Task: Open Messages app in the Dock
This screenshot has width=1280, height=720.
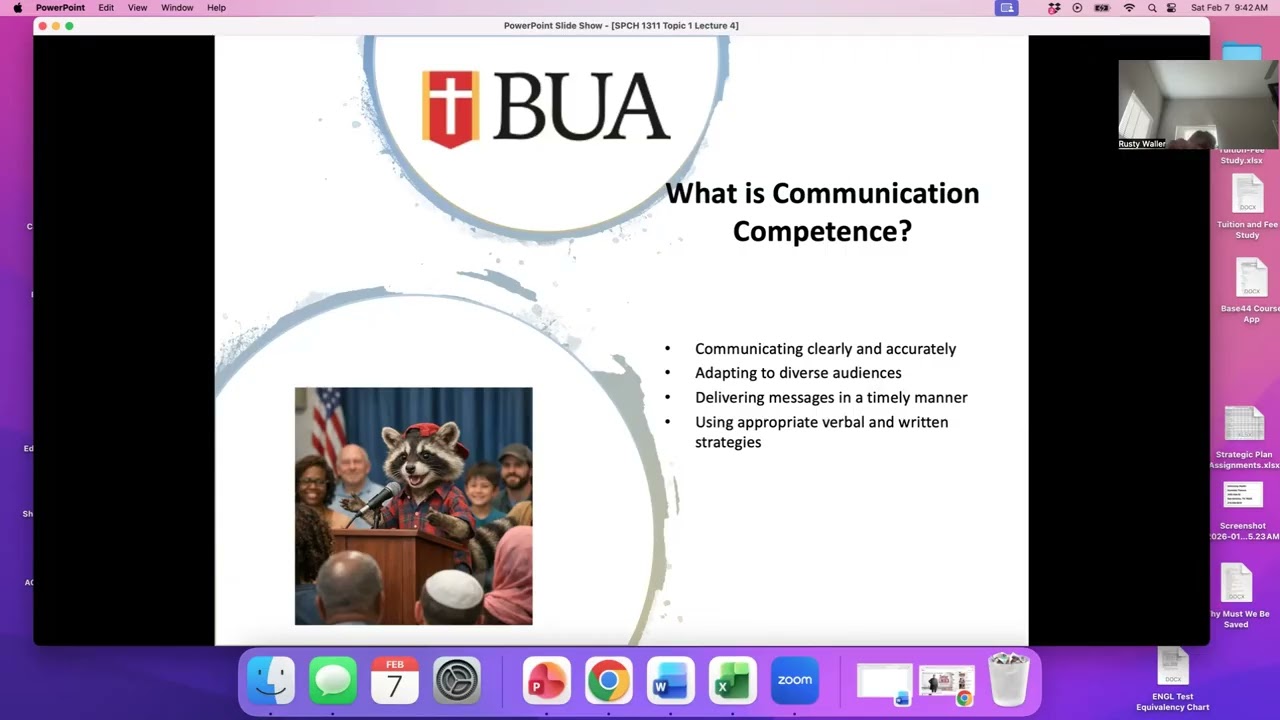Action: pyautogui.click(x=333, y=680)
